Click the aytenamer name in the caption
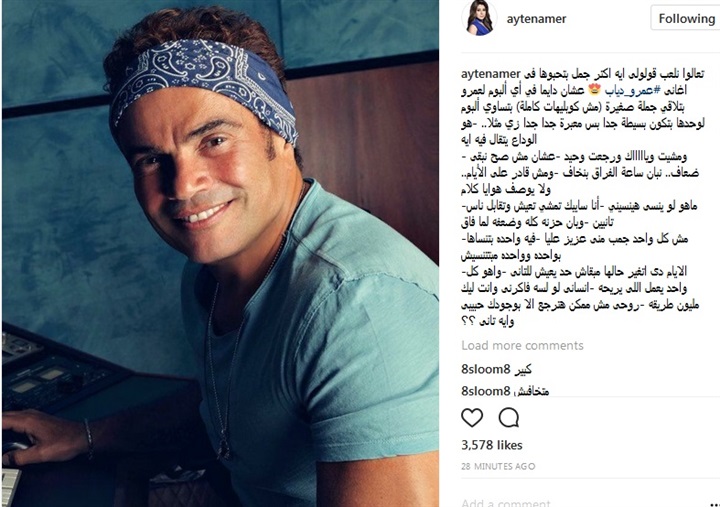The image size is (720, 507). (x=490, y=74)
